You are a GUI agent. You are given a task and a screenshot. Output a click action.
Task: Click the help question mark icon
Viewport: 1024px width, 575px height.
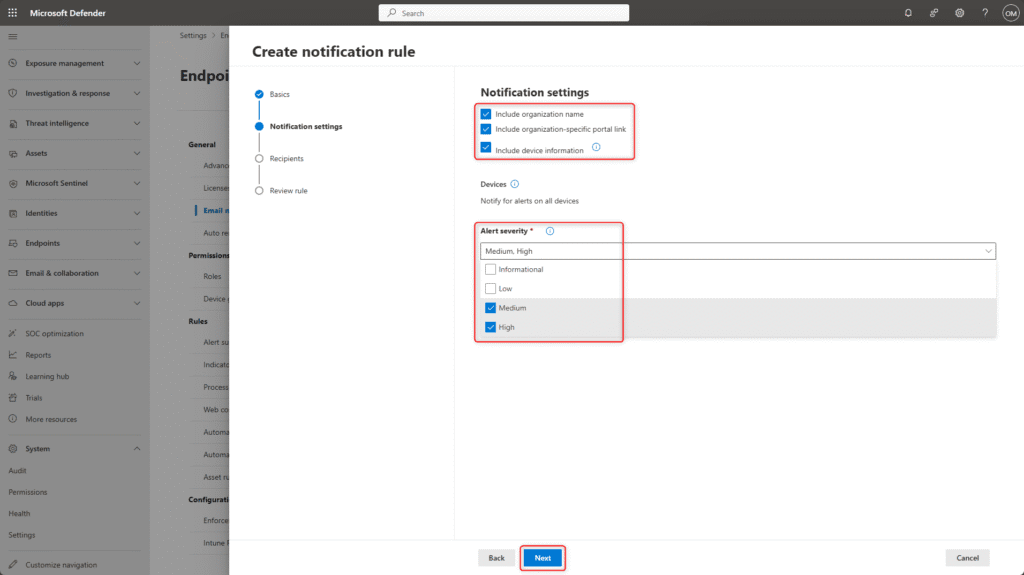985,13
